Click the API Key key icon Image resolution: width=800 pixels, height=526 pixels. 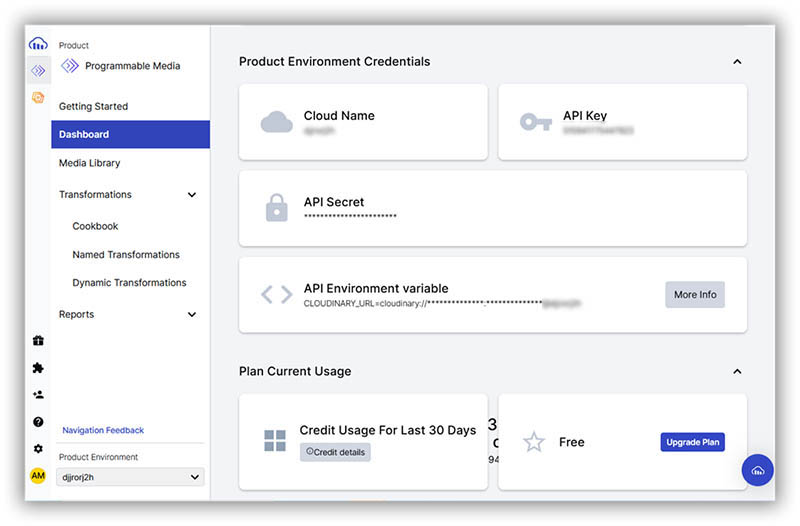click(x=536, y=122)
